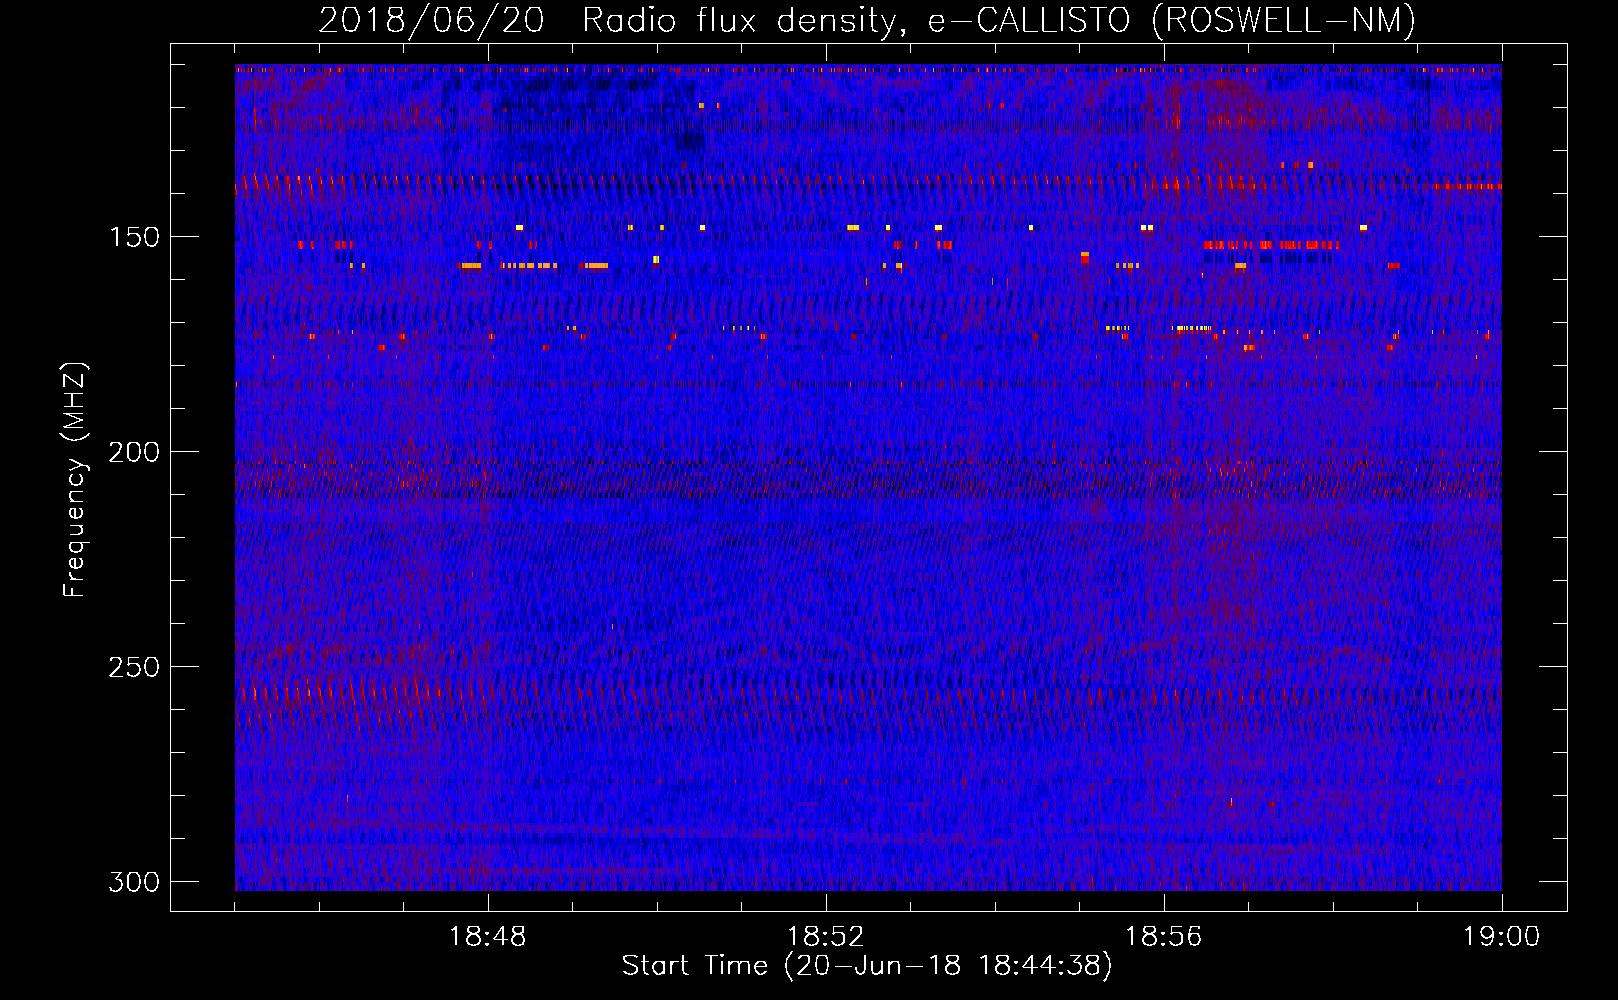The image size is (1618, 1000).
Task: Click the 18:52 time tick label
Action: pyautogui.click(x=826, y=937)
